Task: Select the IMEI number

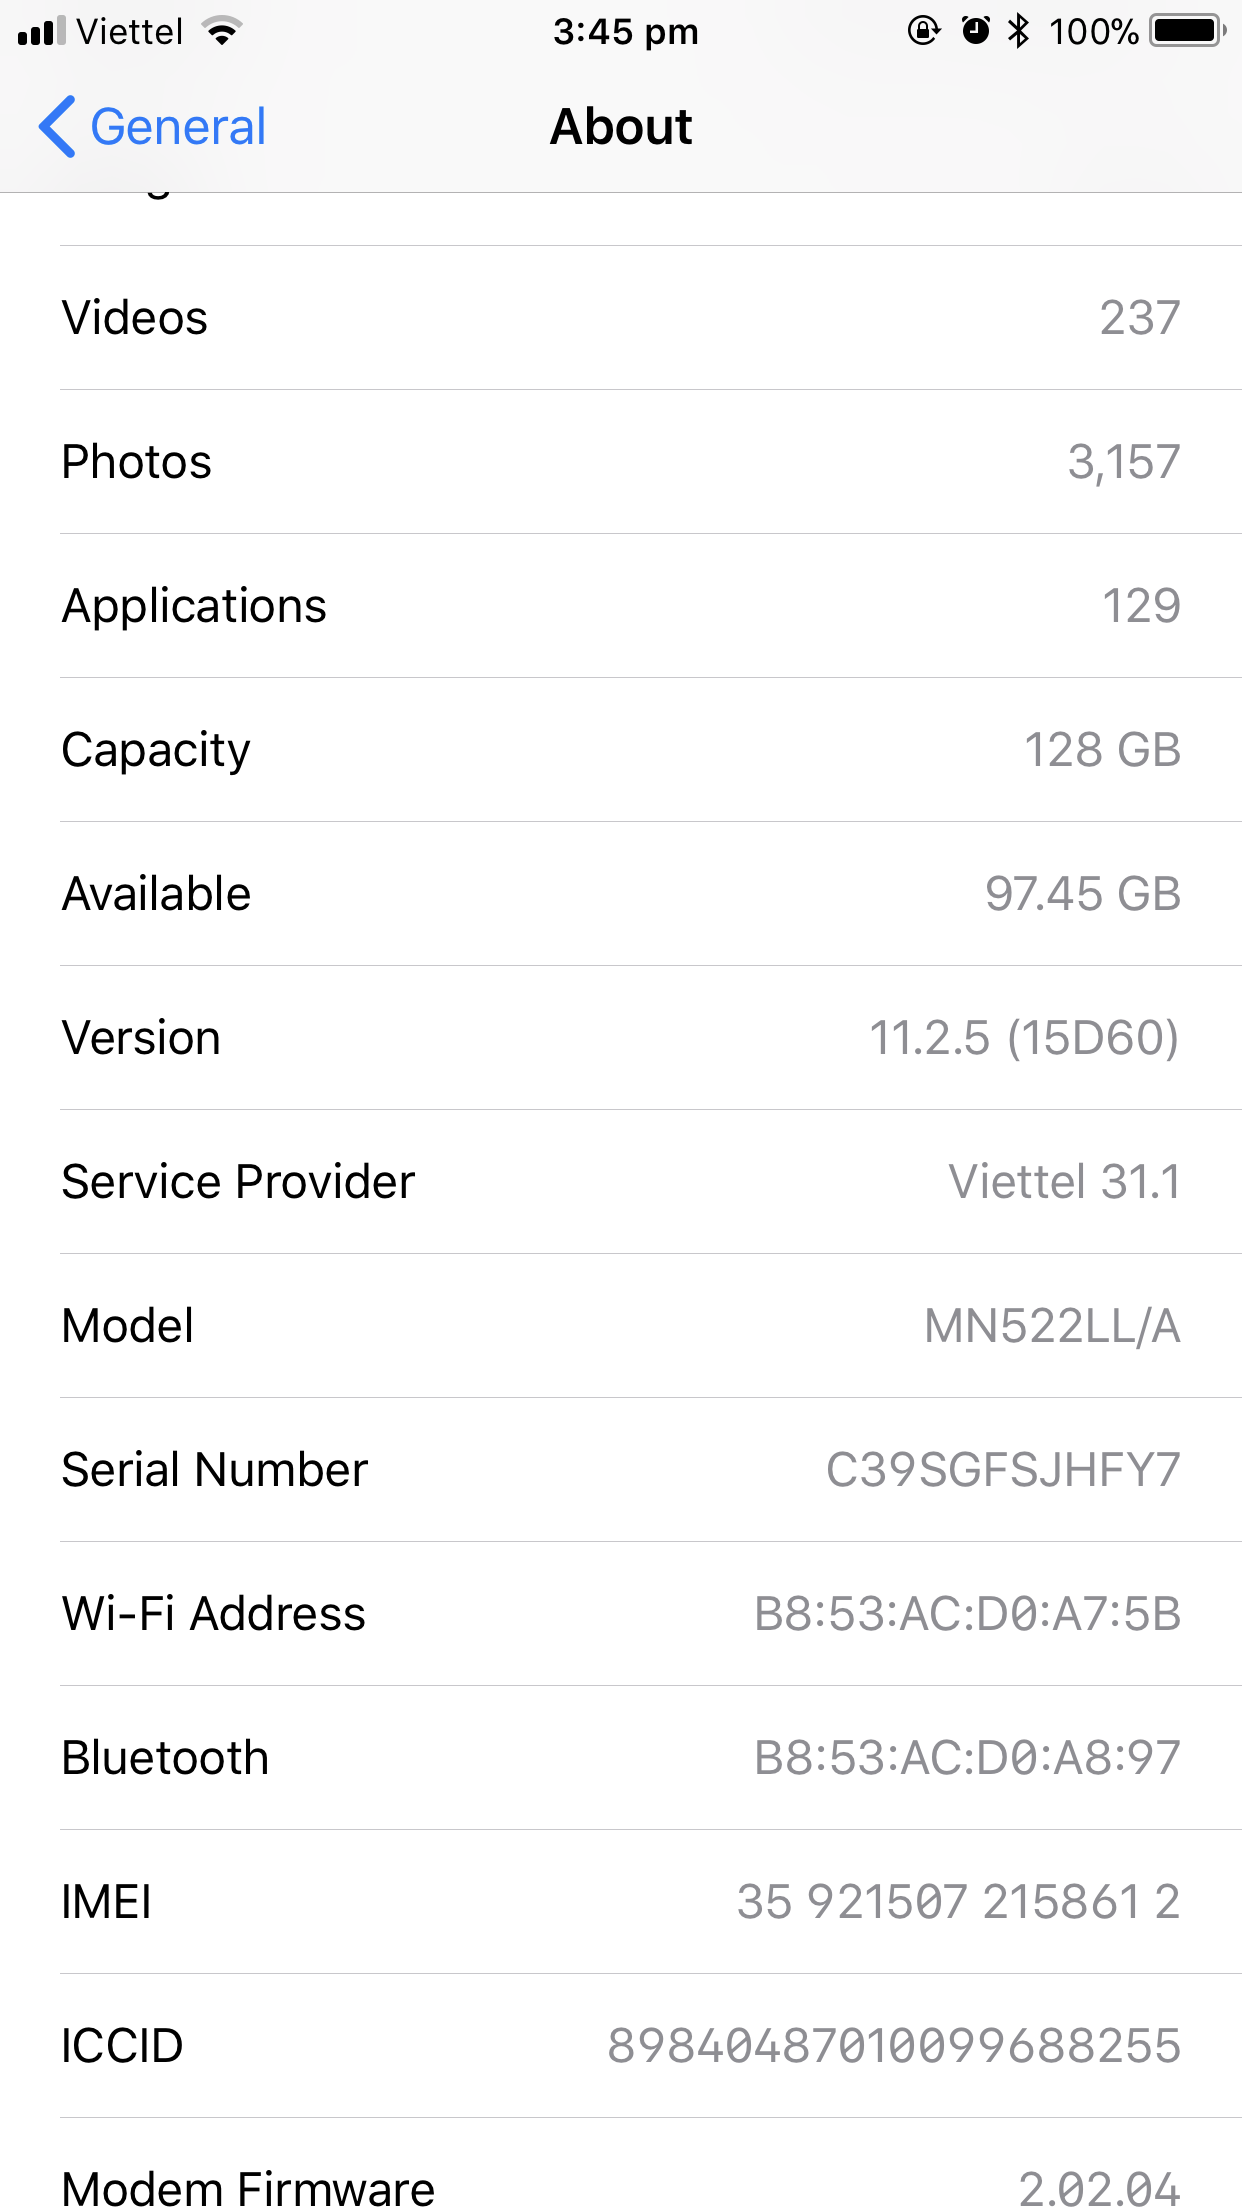Action: tap(958, 1902)
